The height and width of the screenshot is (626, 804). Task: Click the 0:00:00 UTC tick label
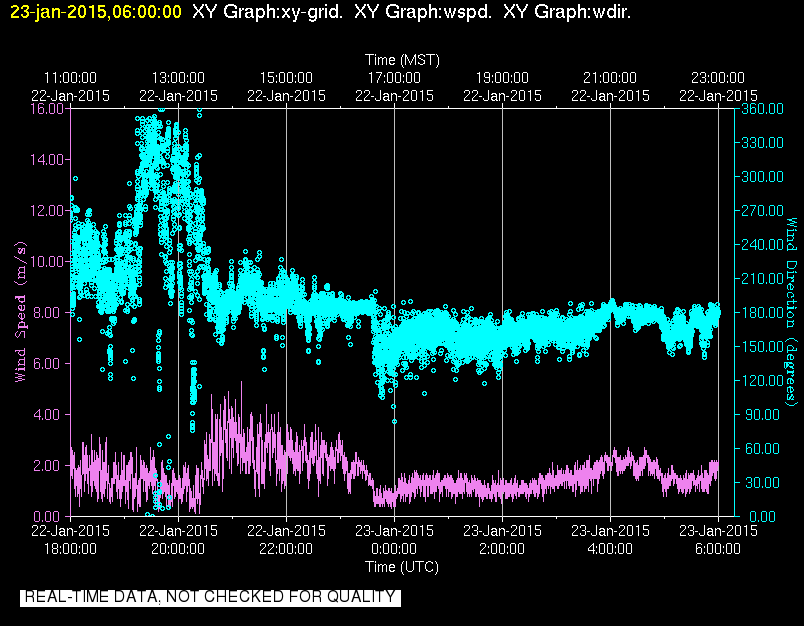394,549
